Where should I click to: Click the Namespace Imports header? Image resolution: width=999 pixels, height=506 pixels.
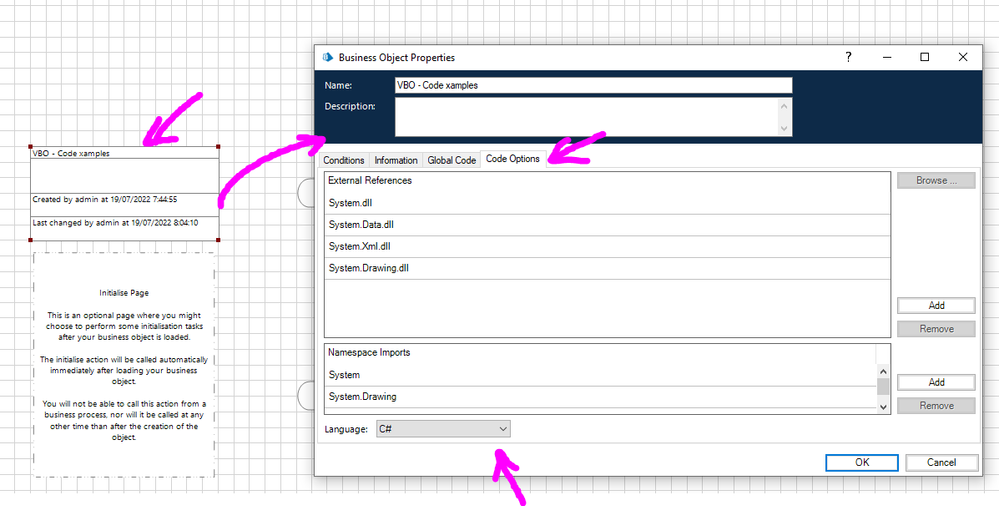click(x=600, y=352)
